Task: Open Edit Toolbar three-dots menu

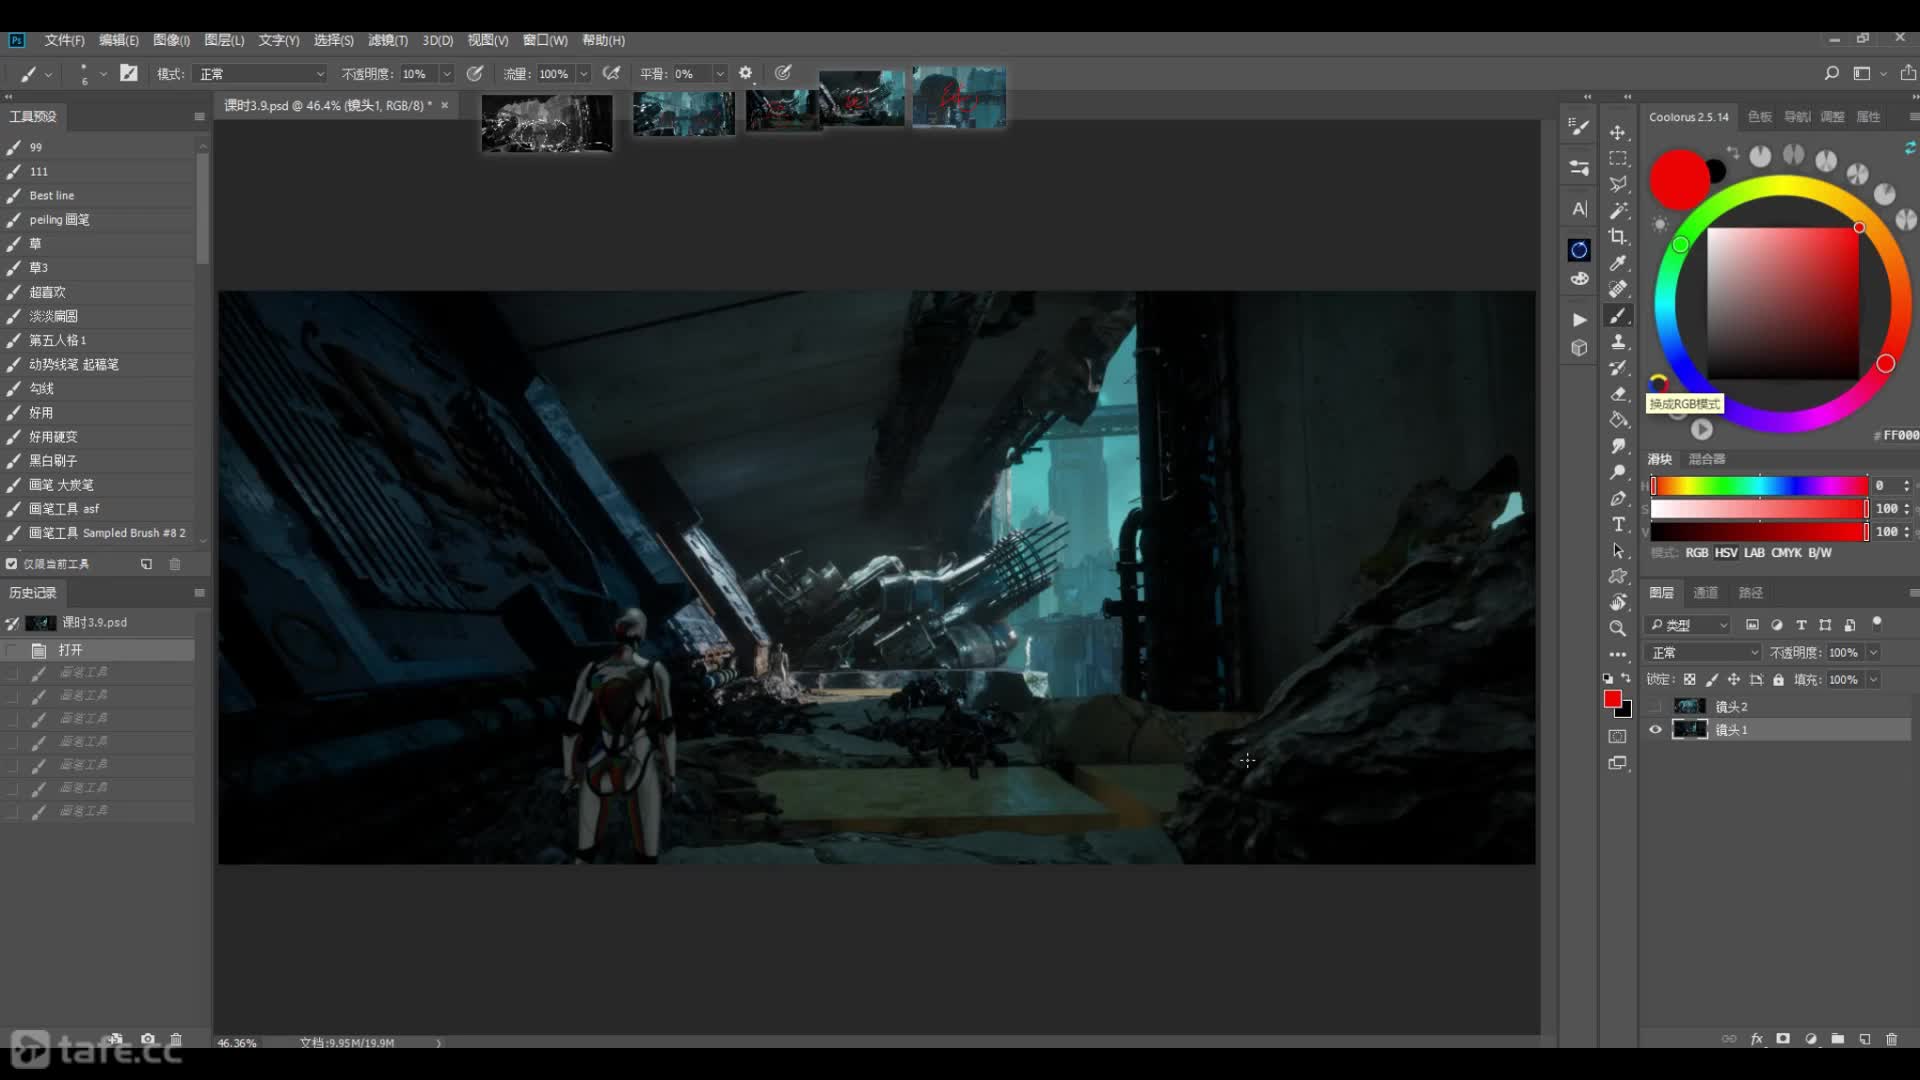Action: (1617, 654)
